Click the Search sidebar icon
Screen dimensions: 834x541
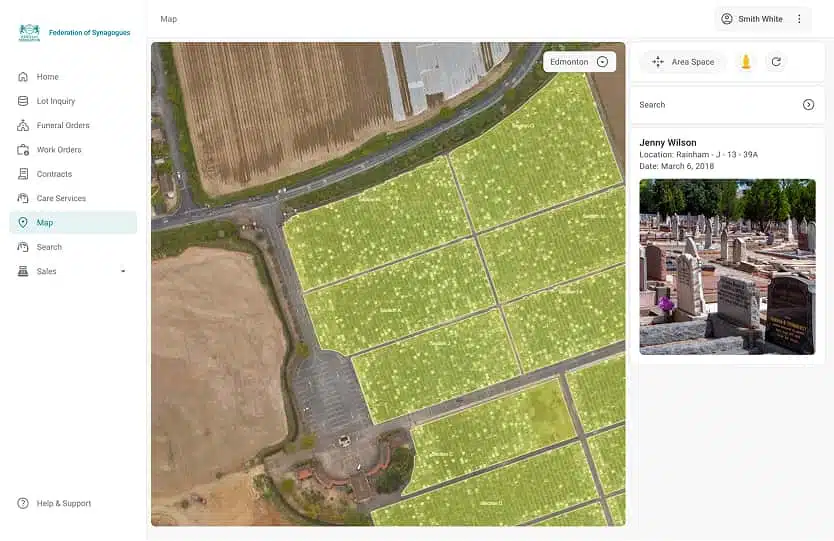pos(23,247)
